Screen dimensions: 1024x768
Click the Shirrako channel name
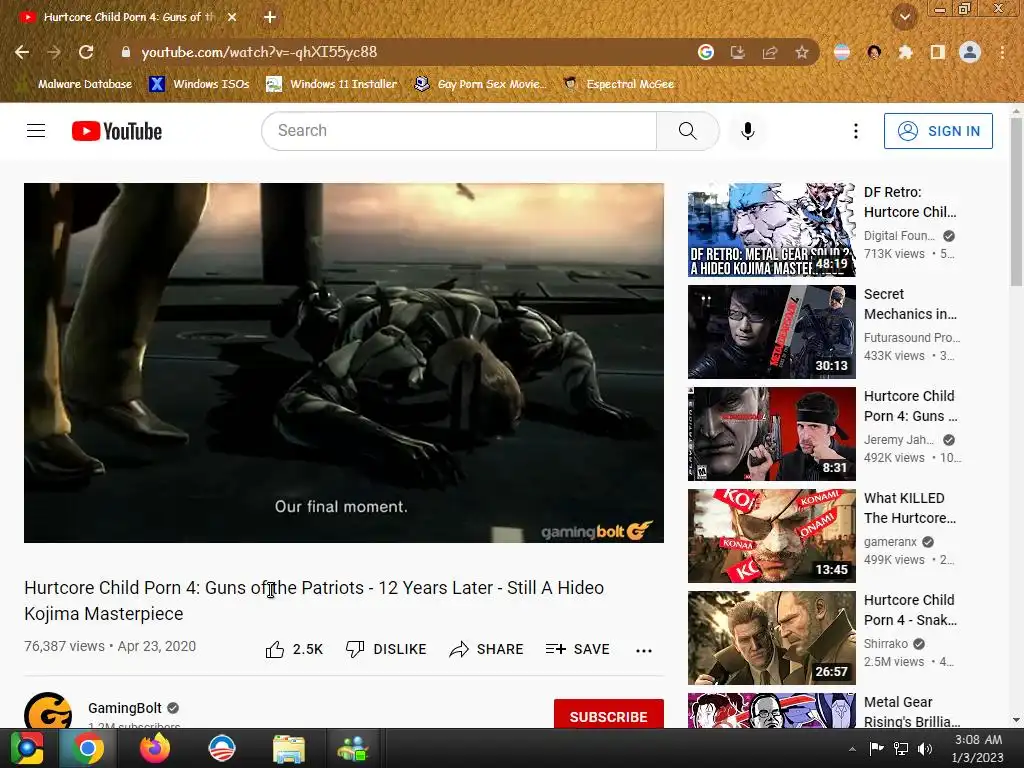pyautogui.click(x=886, y=643)
